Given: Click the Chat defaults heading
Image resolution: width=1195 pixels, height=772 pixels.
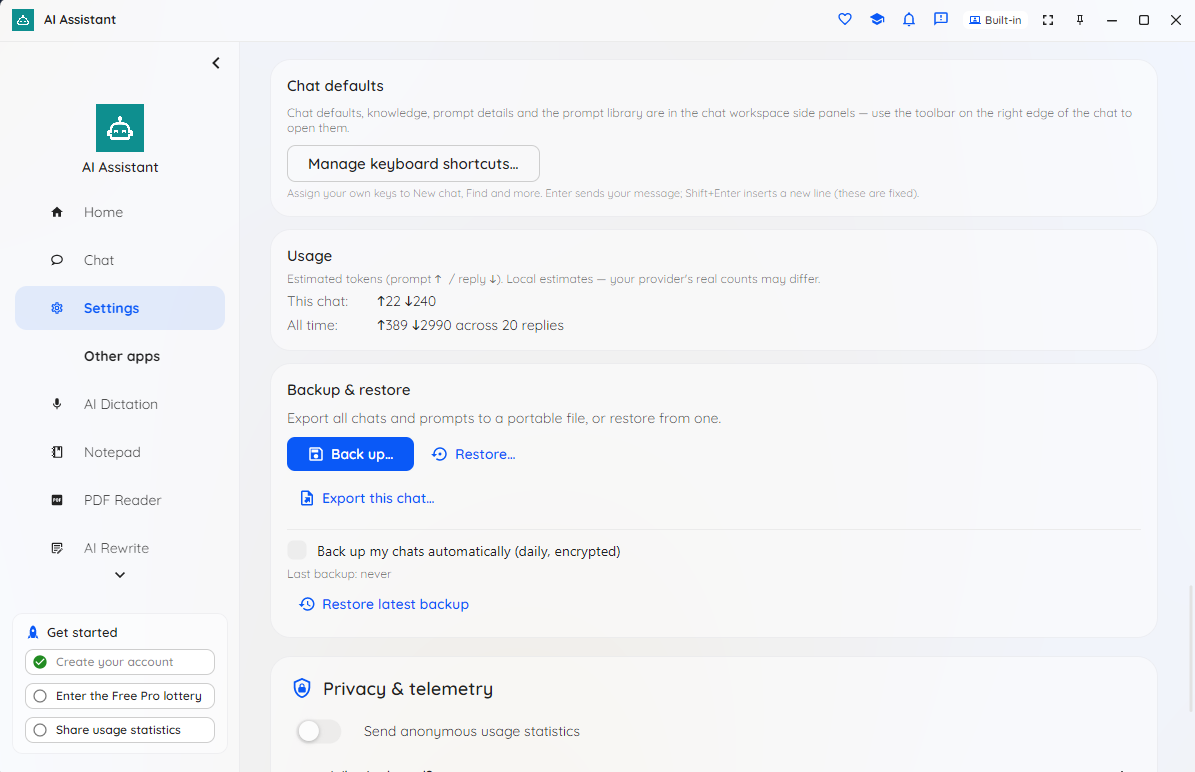Looking at the screenshot, I should [335, 86].
